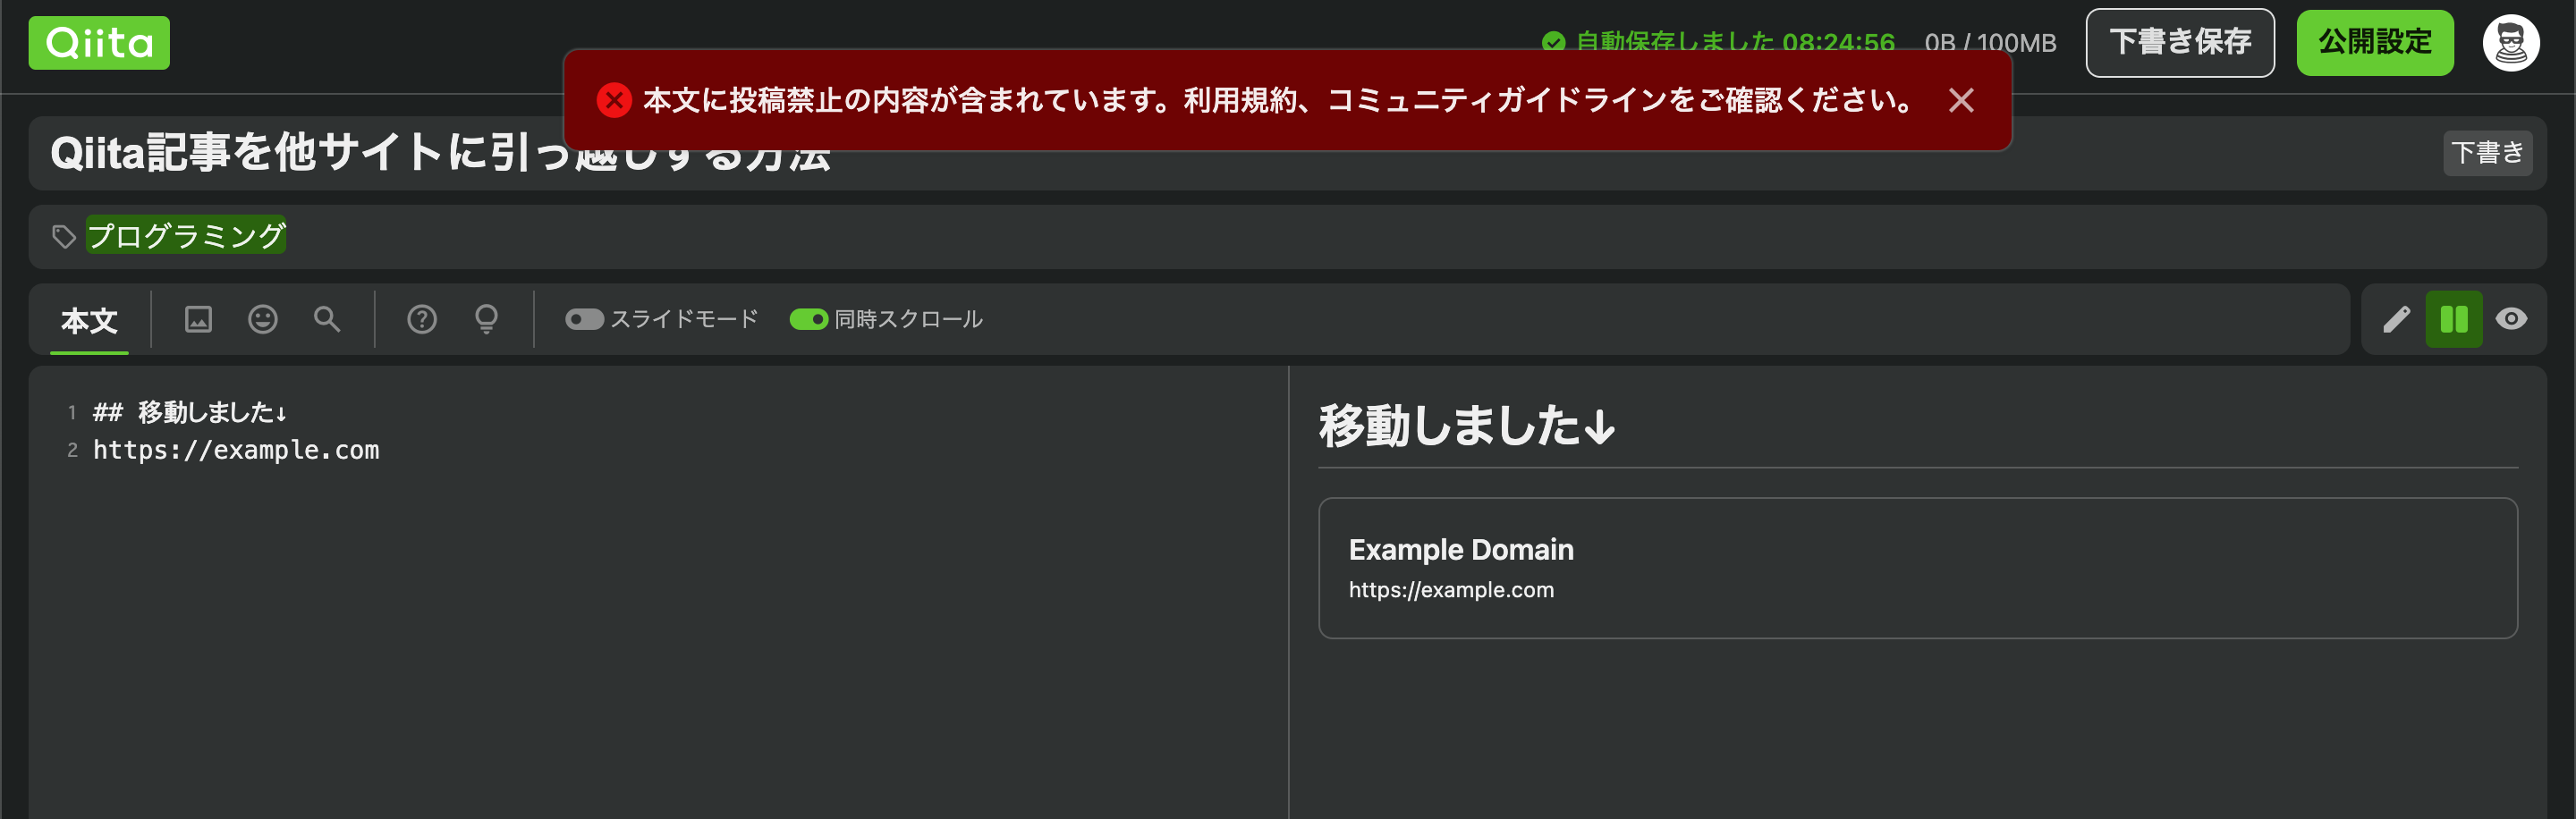Image resolution: width=2576 pixels, height=819 pixels.
Task: Click the red error icon in the alert
Action: [614, 100]
